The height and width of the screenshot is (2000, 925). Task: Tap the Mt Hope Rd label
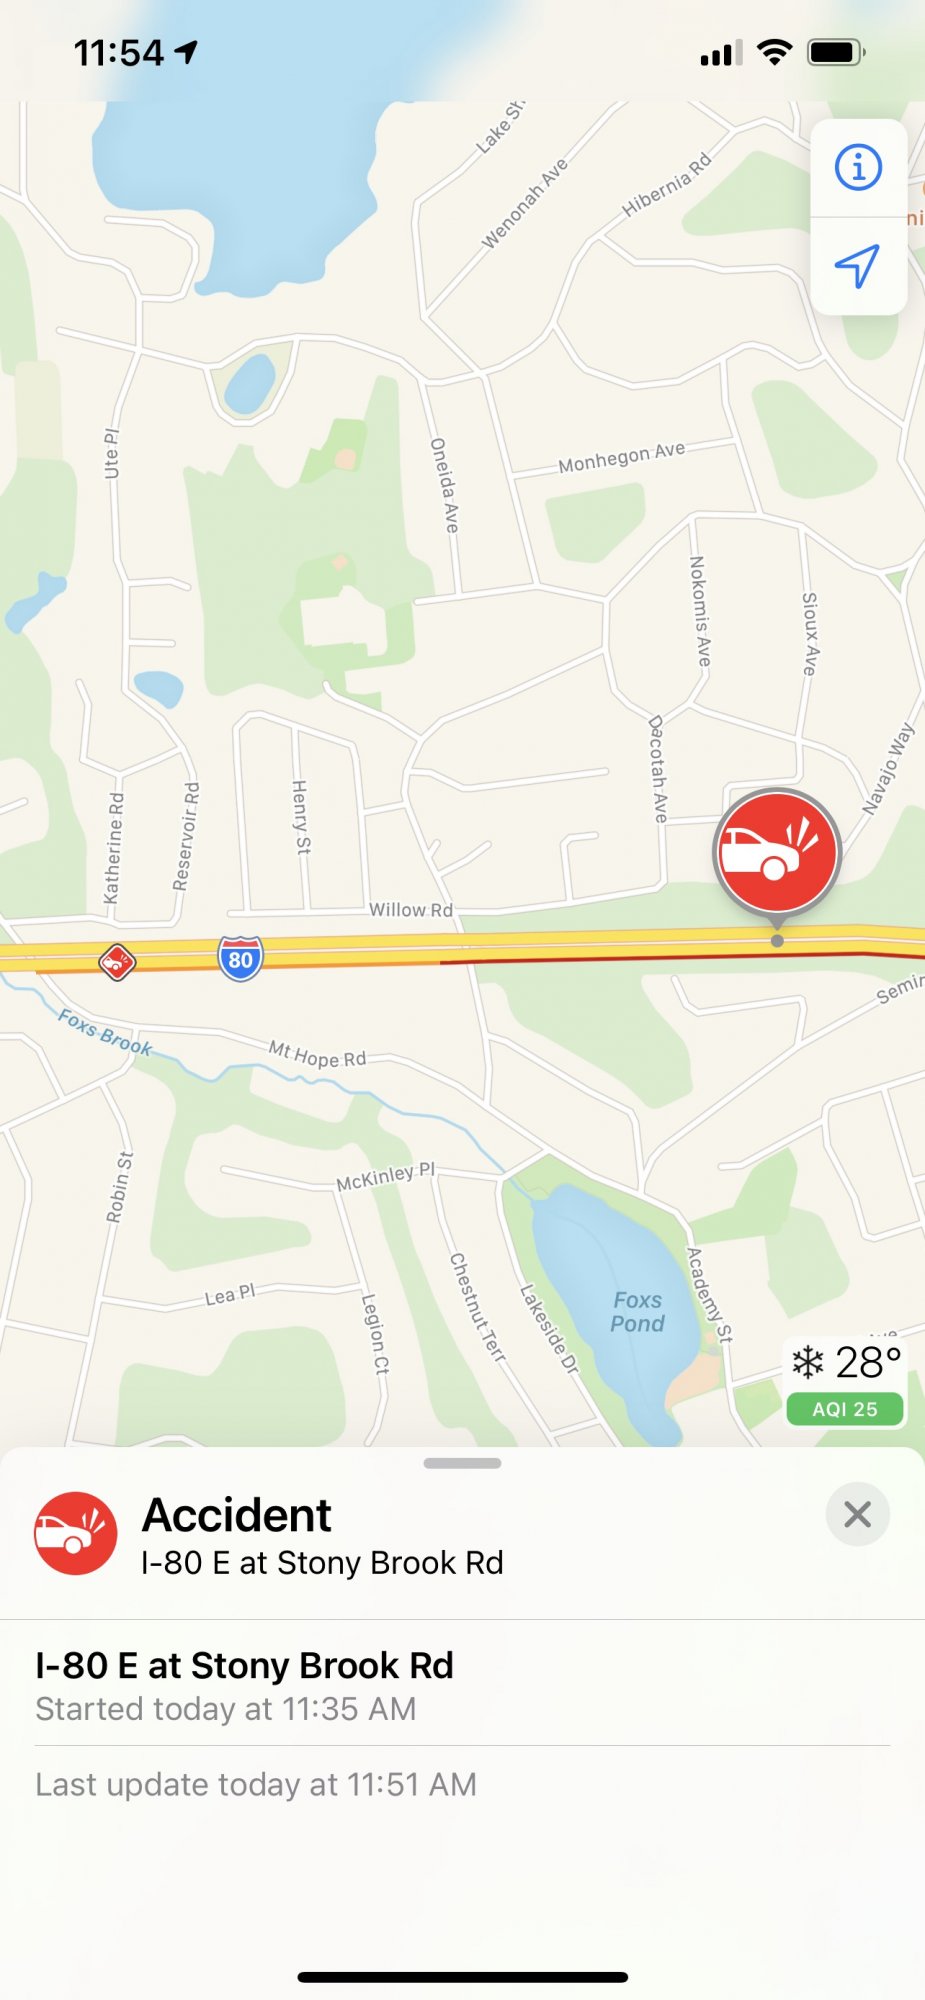point(317,1053)
